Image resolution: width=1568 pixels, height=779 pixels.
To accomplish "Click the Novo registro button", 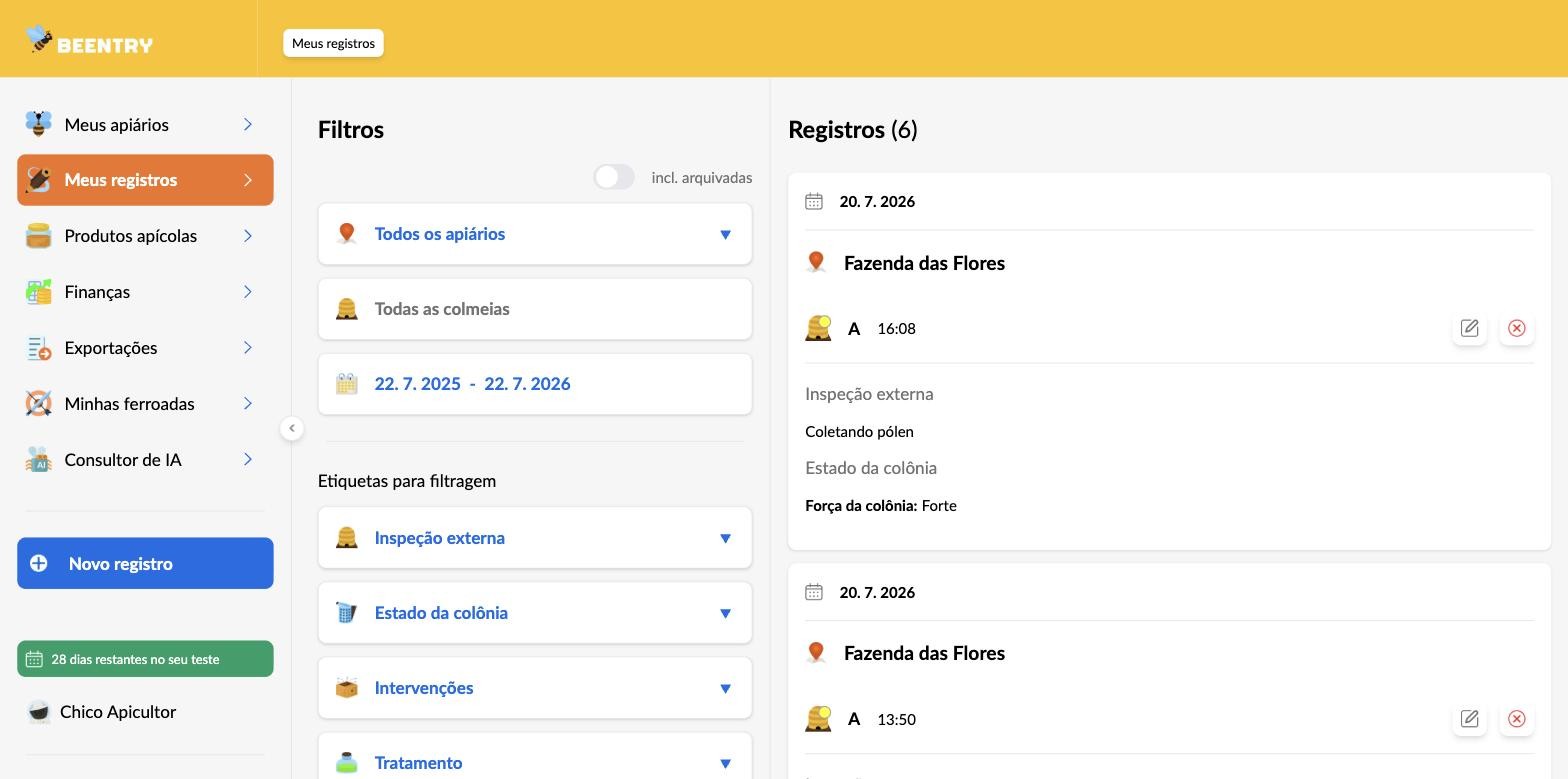I will (145, 563).
